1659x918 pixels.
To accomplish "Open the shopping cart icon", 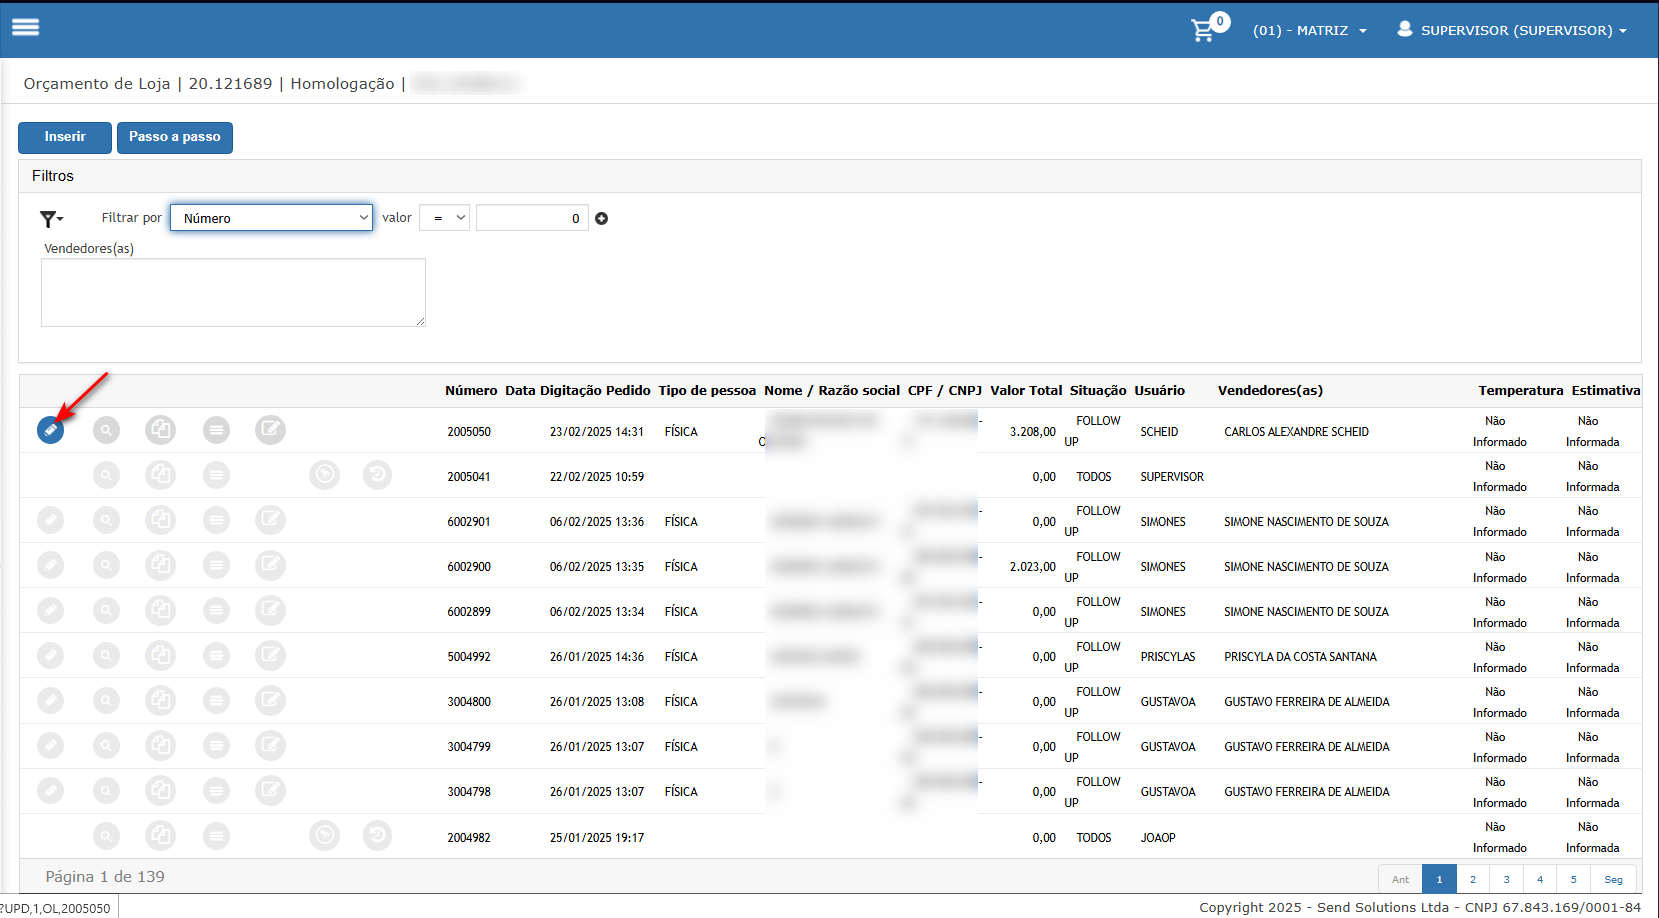I will coord(1203,31).
